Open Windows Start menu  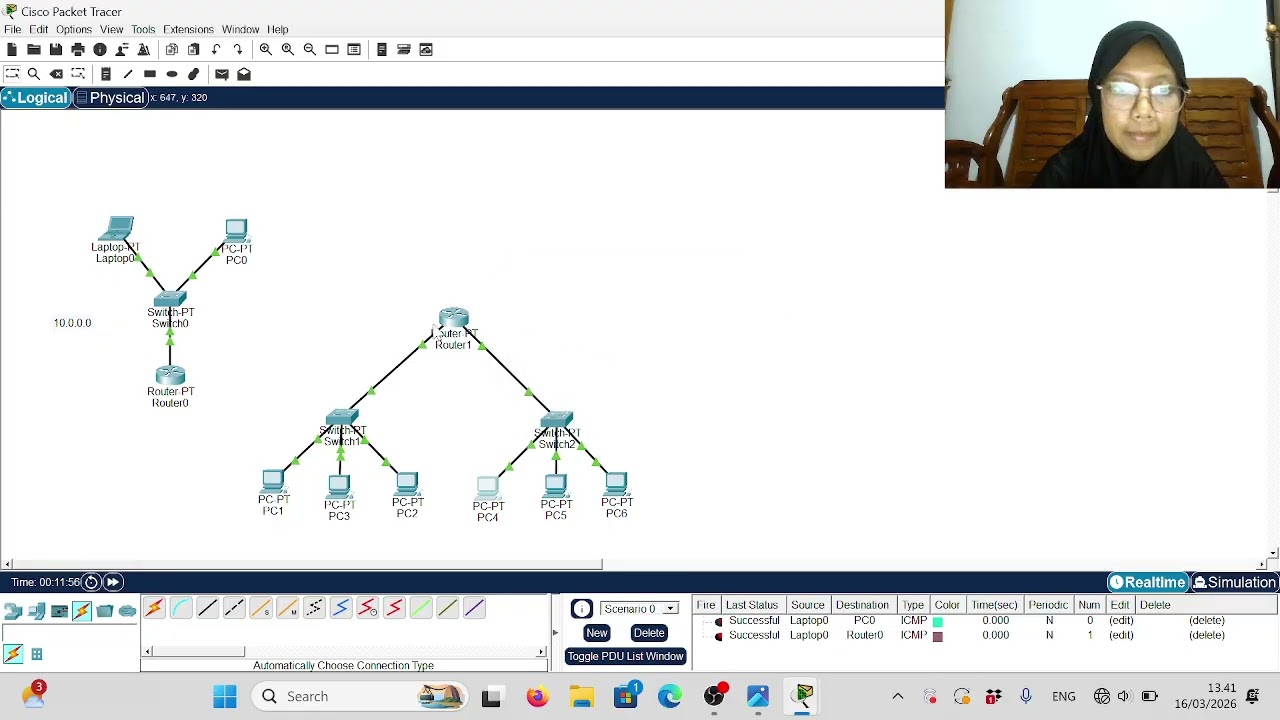tap(225, 696)
